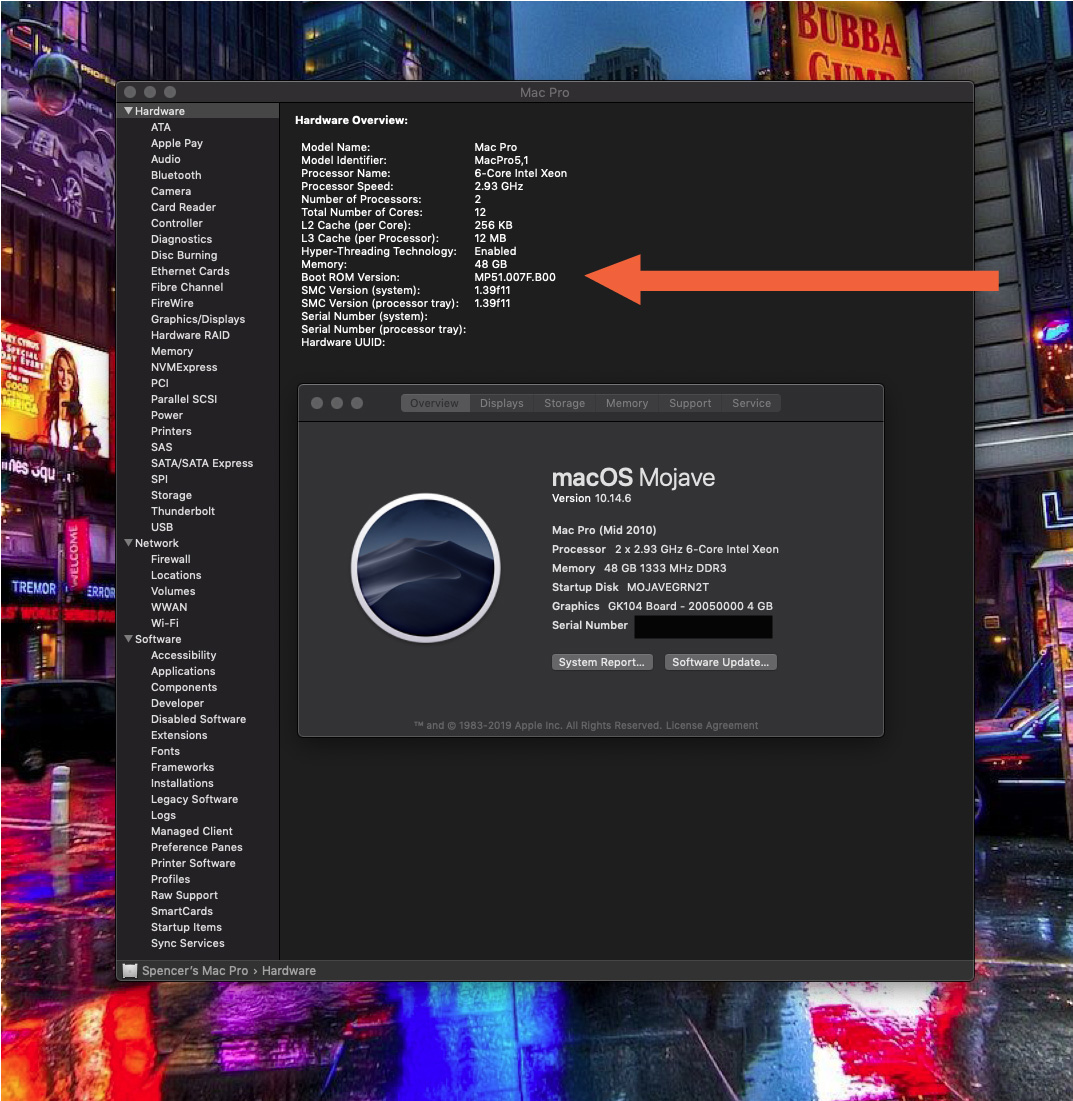Select Volumes under Network
The height and width of the screenshot is (1101, 1073).
(x=173, y=591)
